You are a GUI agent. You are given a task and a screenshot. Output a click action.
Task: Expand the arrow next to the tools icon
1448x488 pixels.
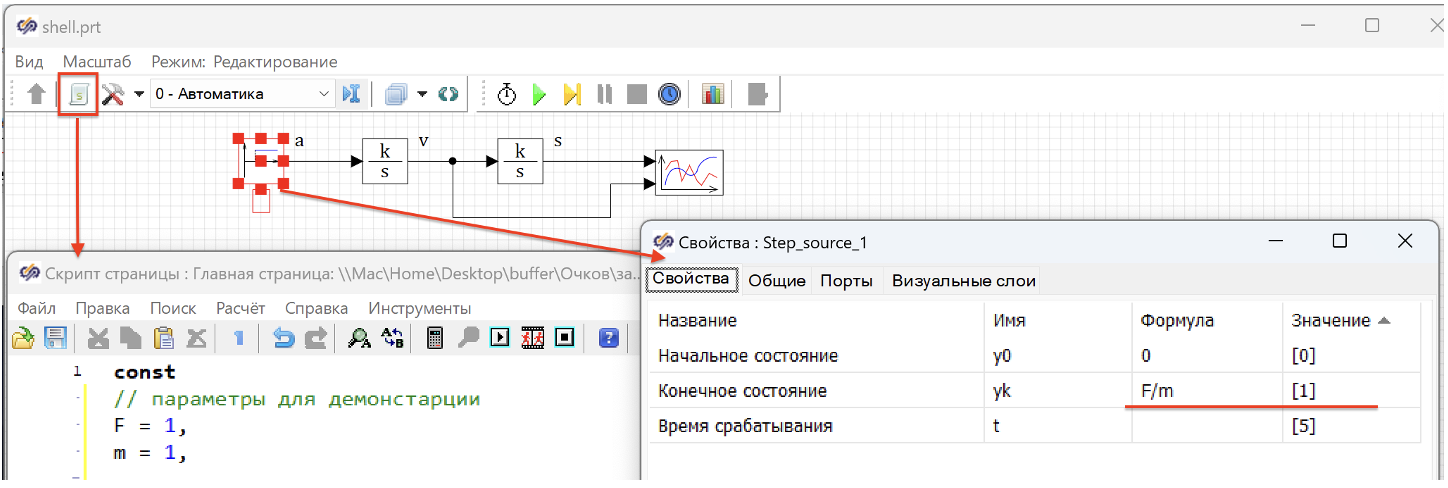coord(139,94)
